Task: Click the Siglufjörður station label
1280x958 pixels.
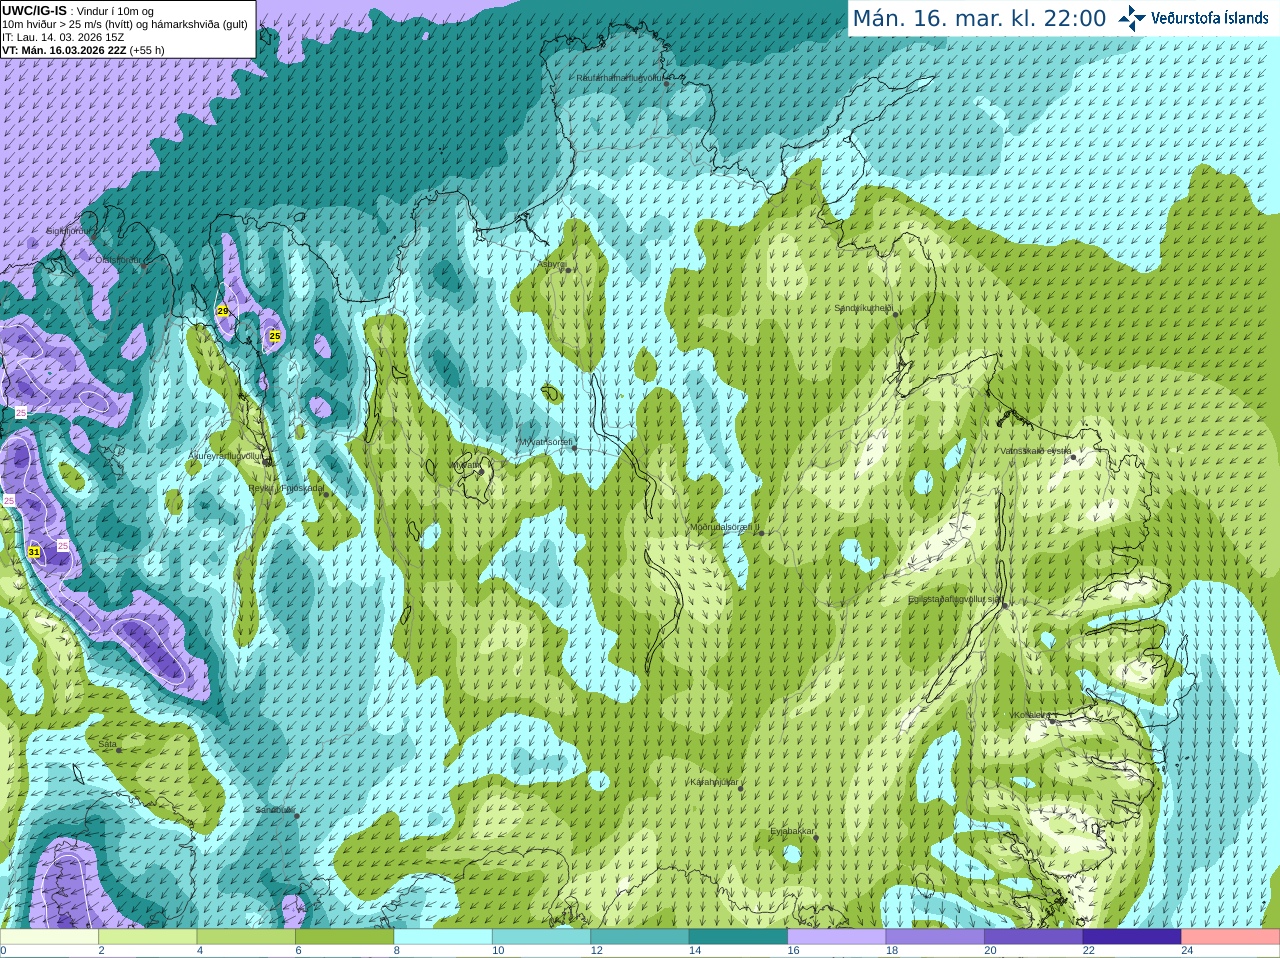Action: 70,231
